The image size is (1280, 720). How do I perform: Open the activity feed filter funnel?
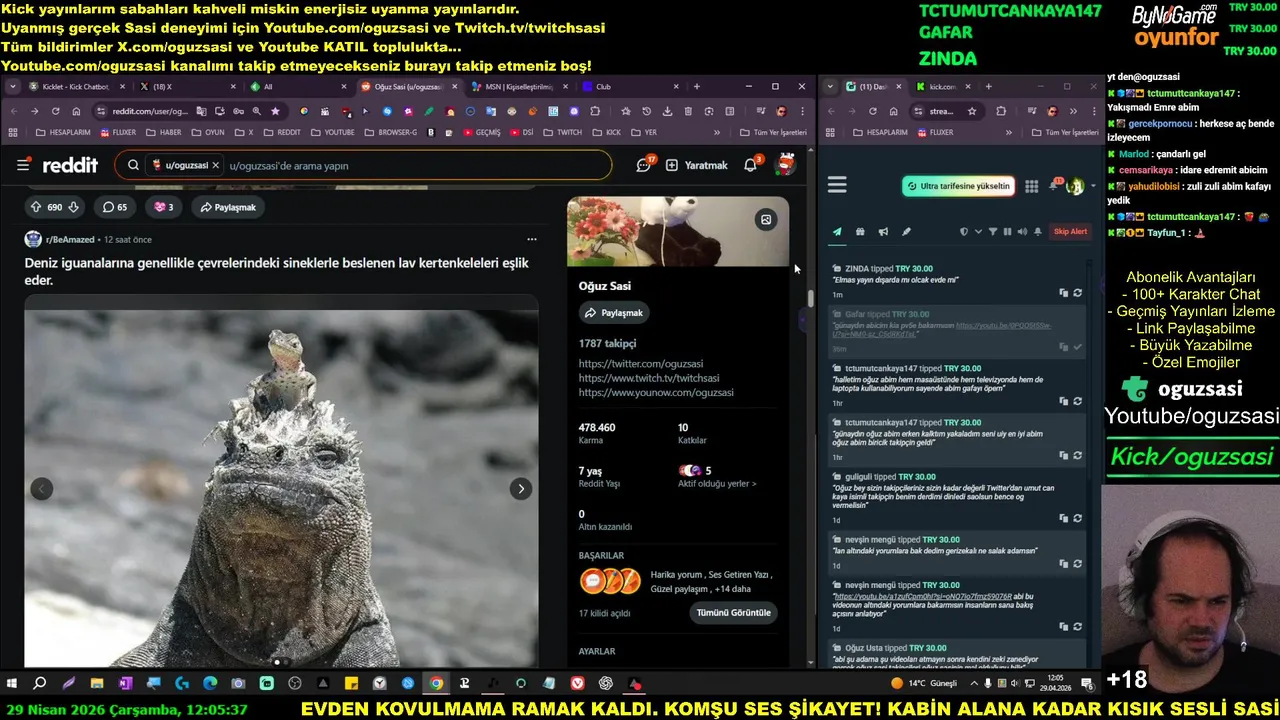click(x=992, y=232)
